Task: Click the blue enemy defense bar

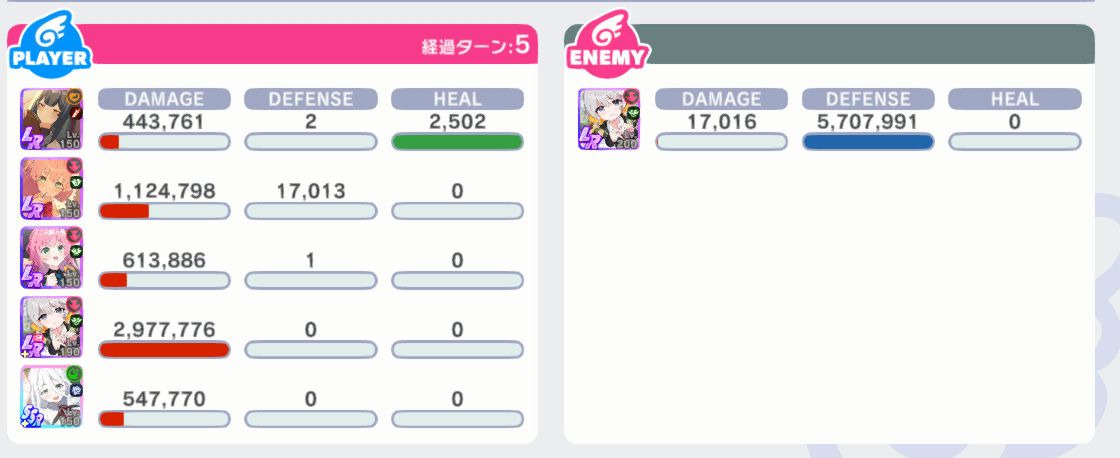Action: (867, 142)
